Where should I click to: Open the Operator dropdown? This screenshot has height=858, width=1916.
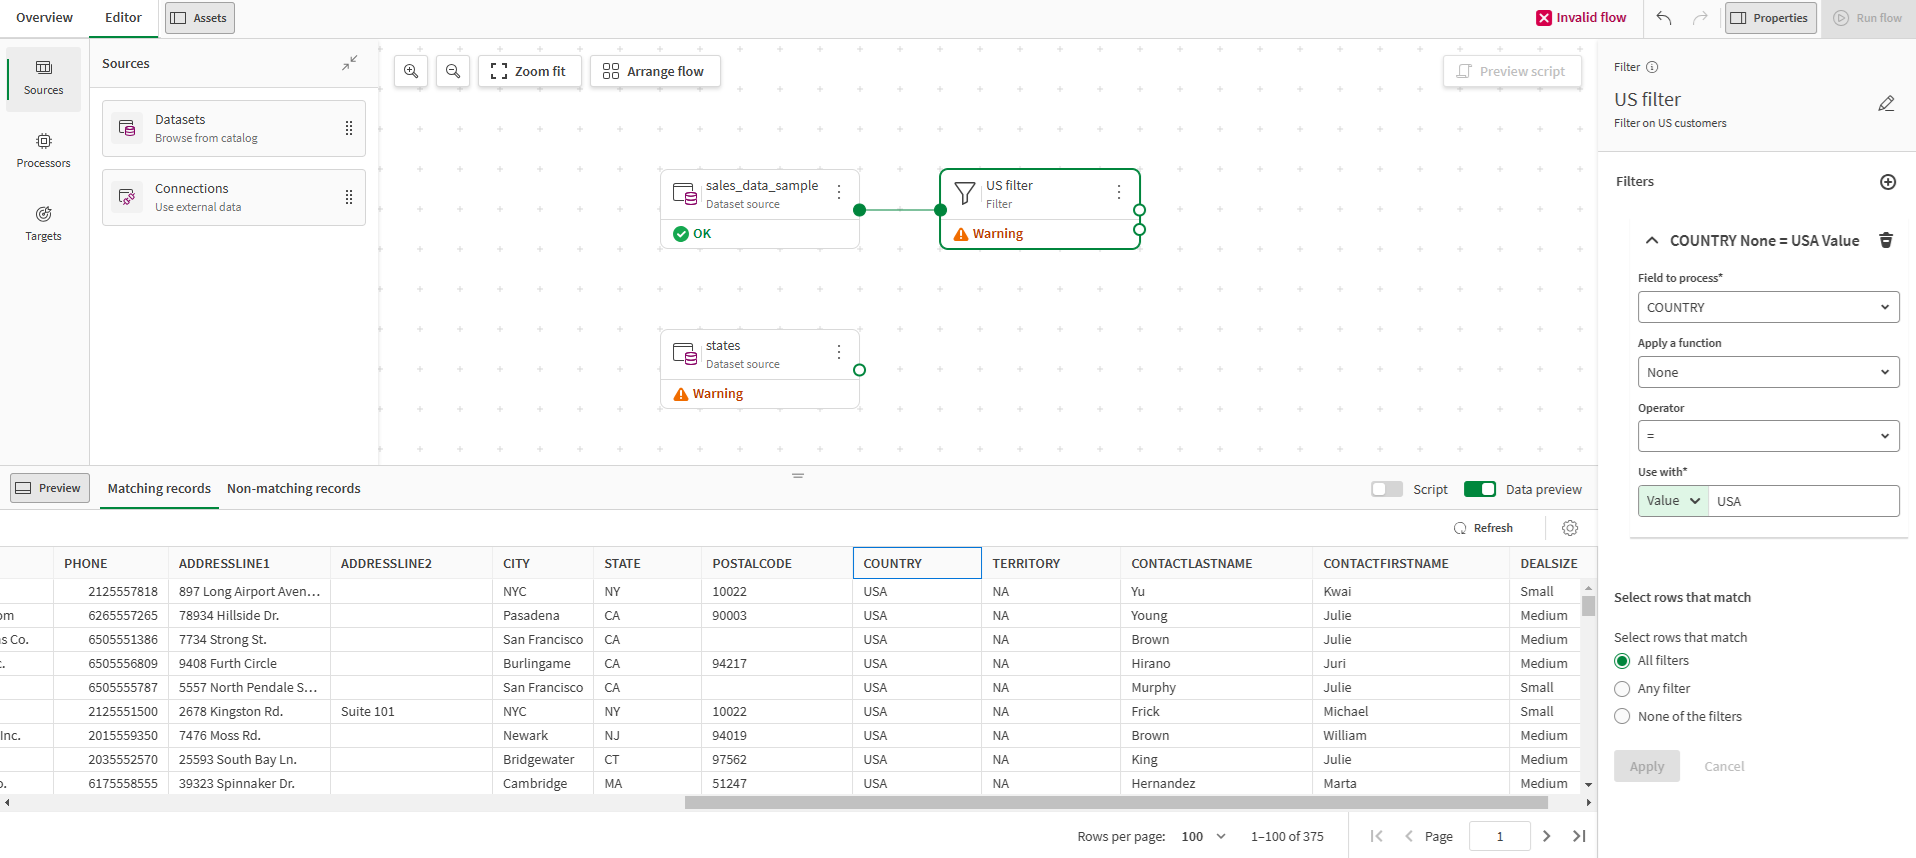coord(1767,436)
